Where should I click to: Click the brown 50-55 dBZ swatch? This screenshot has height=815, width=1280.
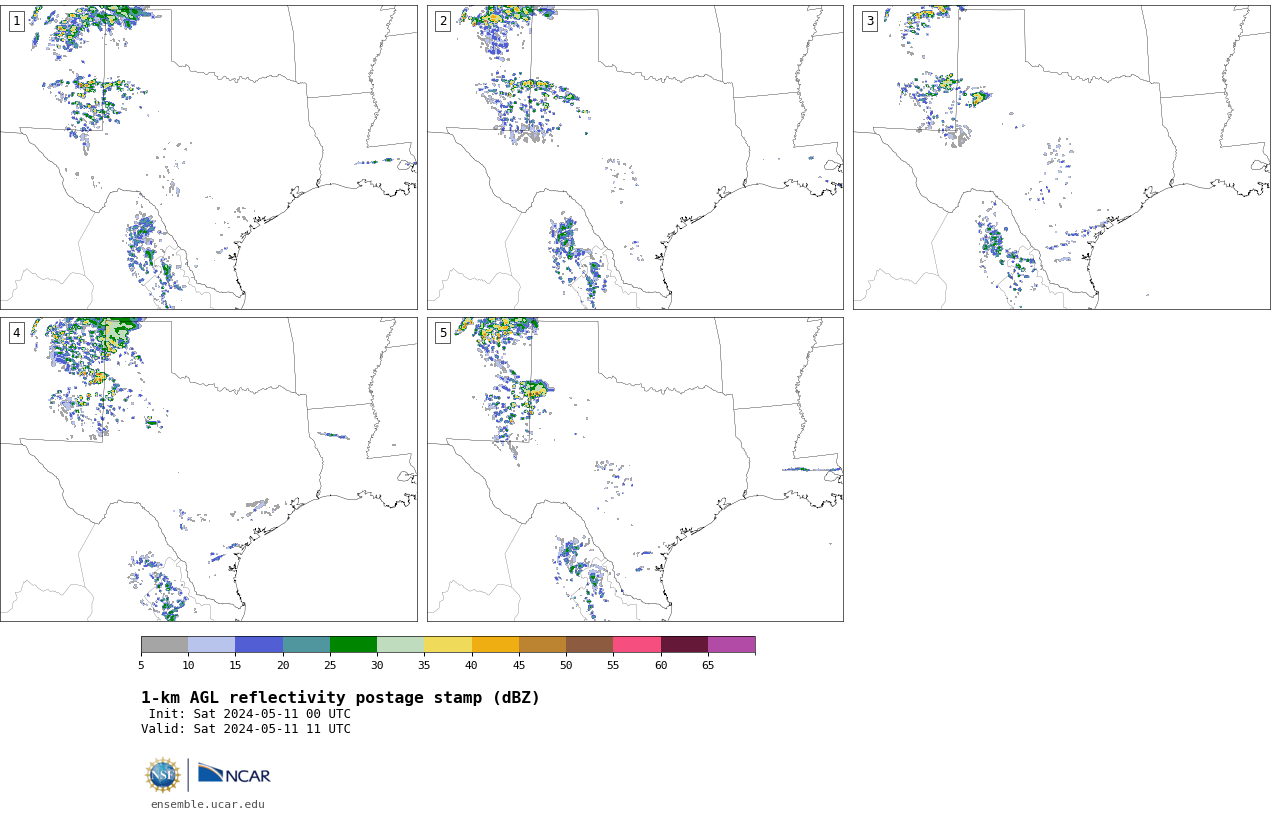[589, 644]
